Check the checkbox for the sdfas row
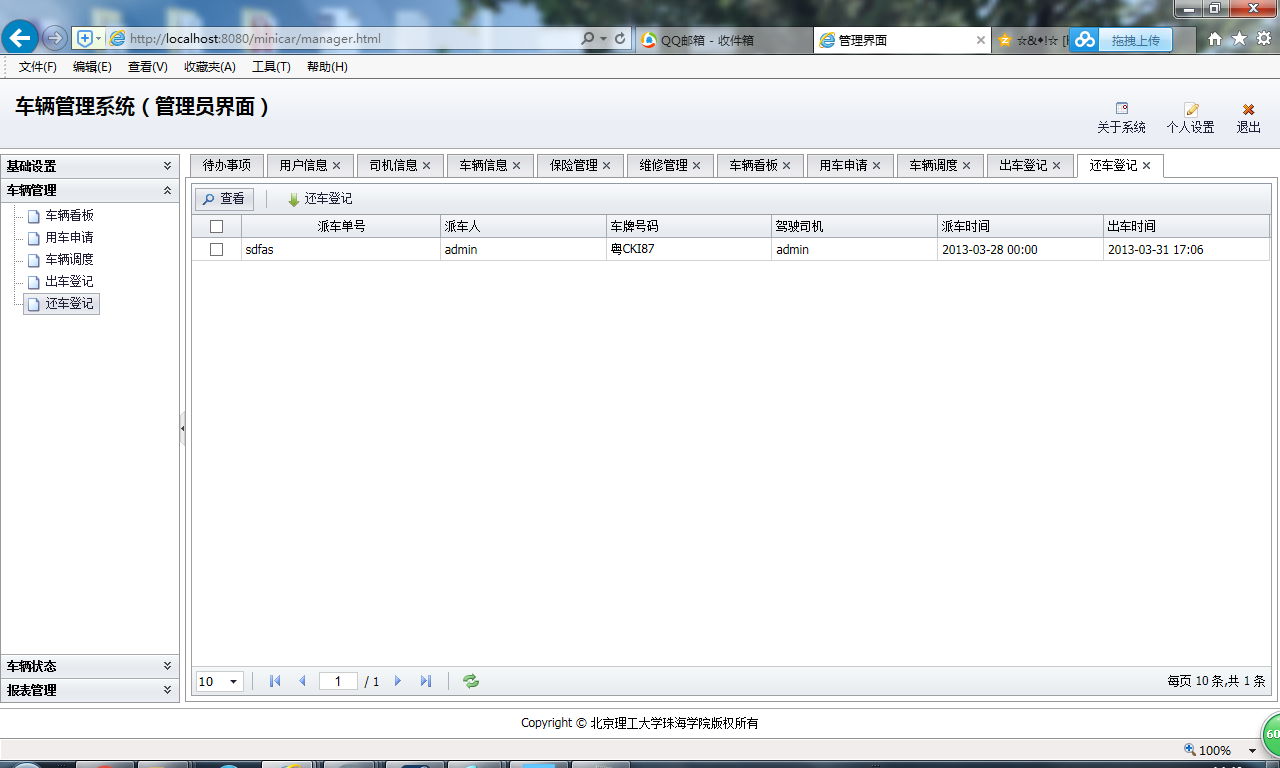Screen dimensions: 1280x768 click(216, 249)
